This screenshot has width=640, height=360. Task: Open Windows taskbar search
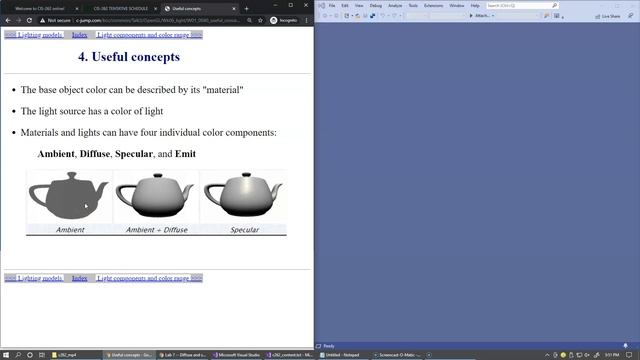coord(18,355)
